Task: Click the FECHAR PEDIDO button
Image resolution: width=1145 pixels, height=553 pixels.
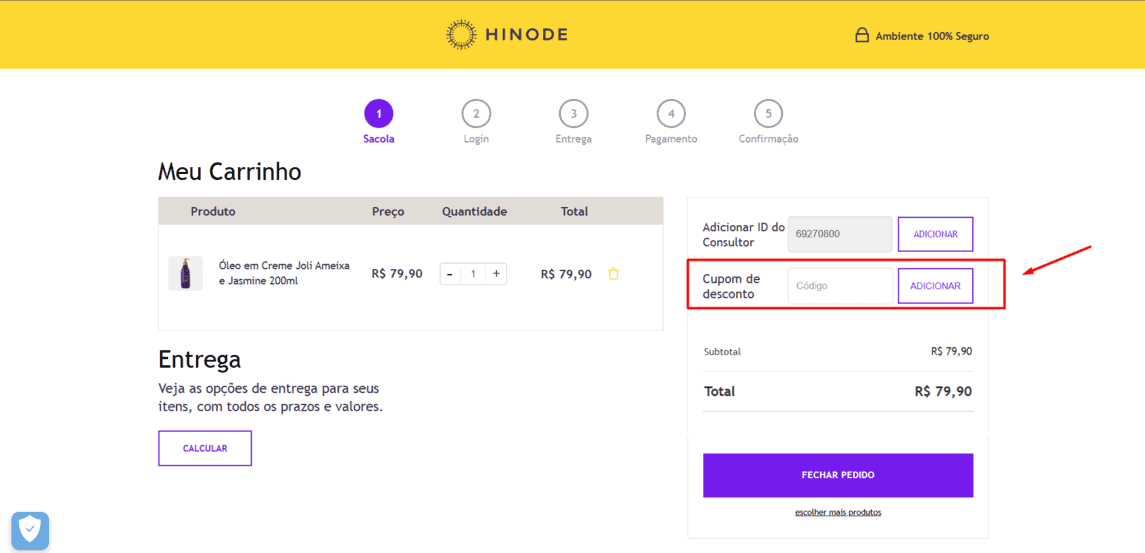Action: 838,475
